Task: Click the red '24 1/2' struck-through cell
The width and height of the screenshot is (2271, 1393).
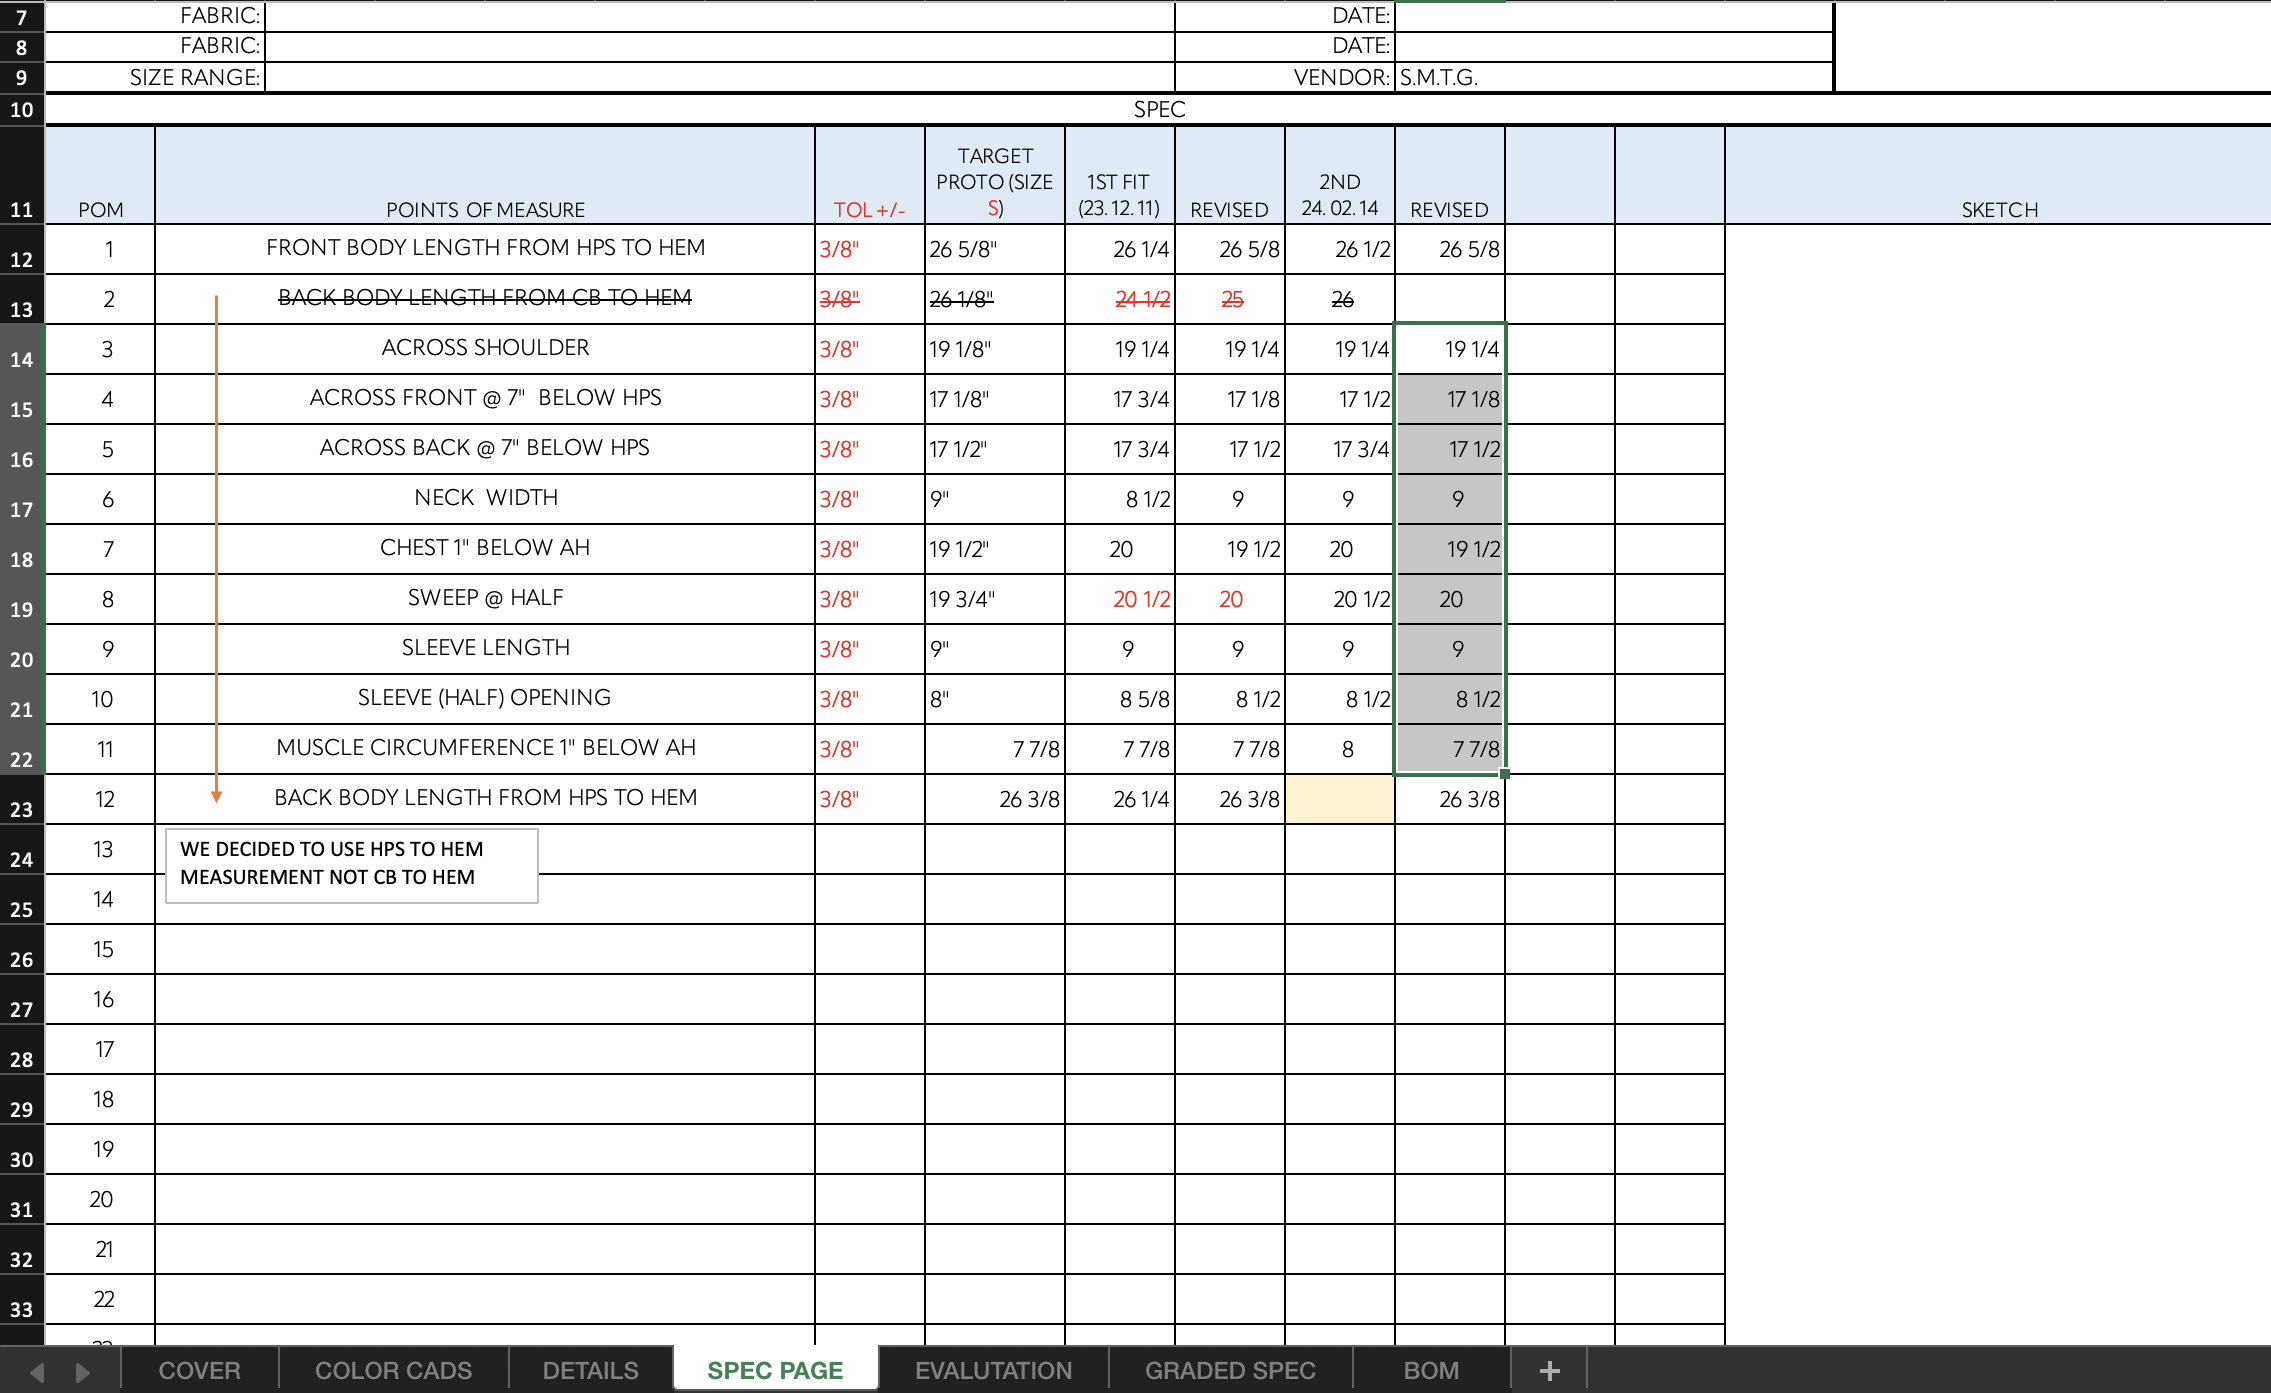Action: (x=1120, y=299)
